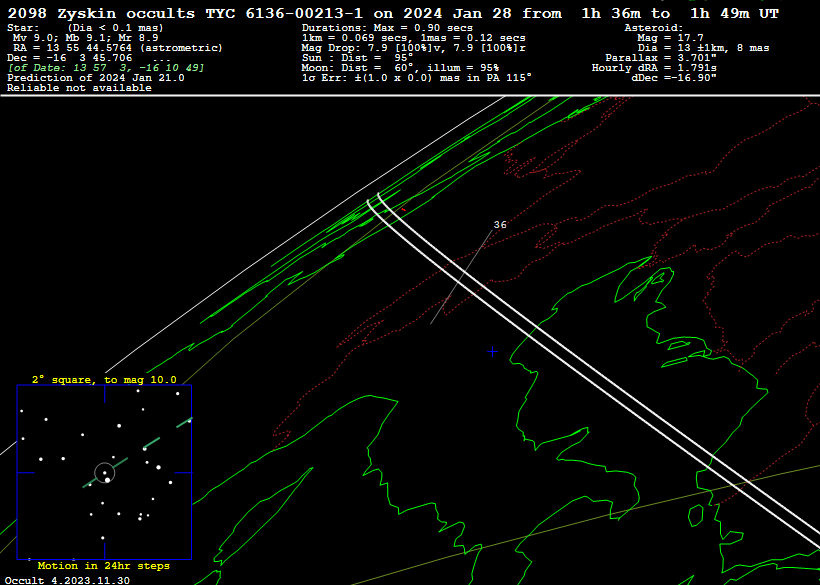Screen dimensions: 820x585
Task: Click the title text '2098 Zyskin occults TYC 6136-00213-1'
Action: (x=185, y=14)
